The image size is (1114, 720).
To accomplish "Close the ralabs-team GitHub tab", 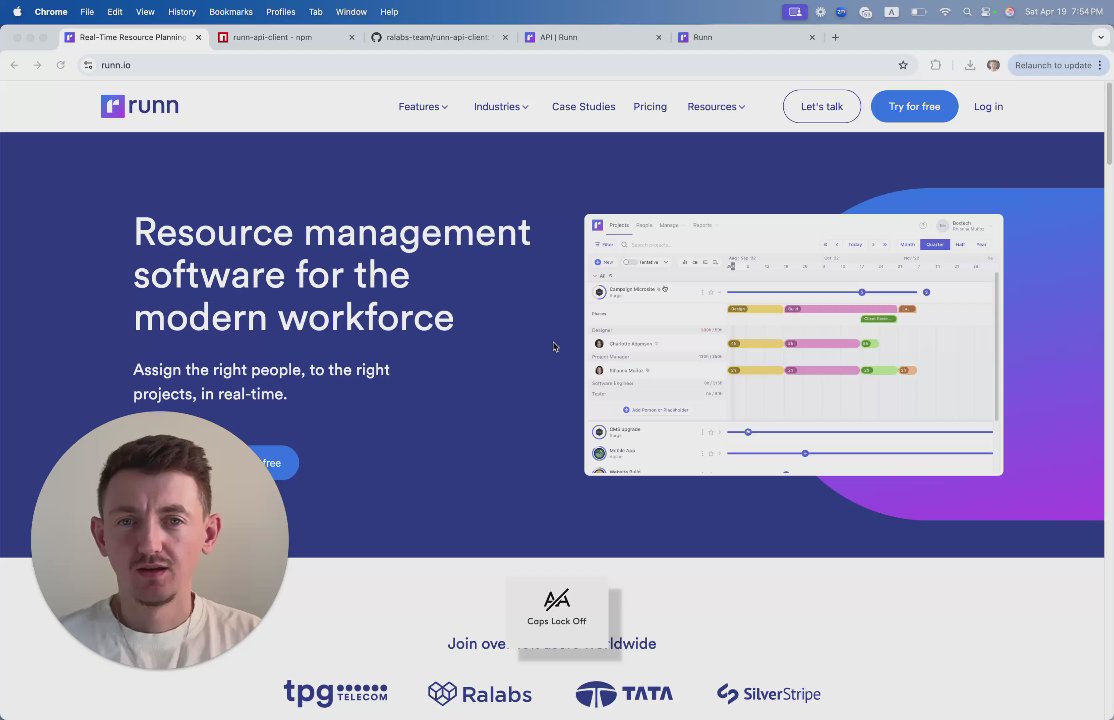I will (505, 37).
